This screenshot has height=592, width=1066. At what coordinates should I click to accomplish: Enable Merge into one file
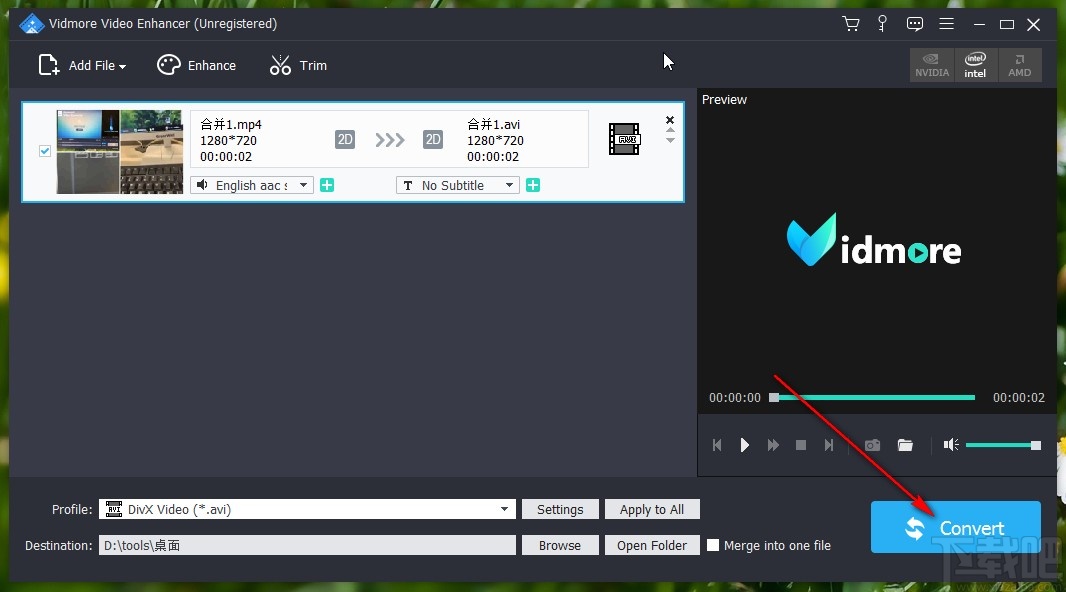tap(713, 545)
